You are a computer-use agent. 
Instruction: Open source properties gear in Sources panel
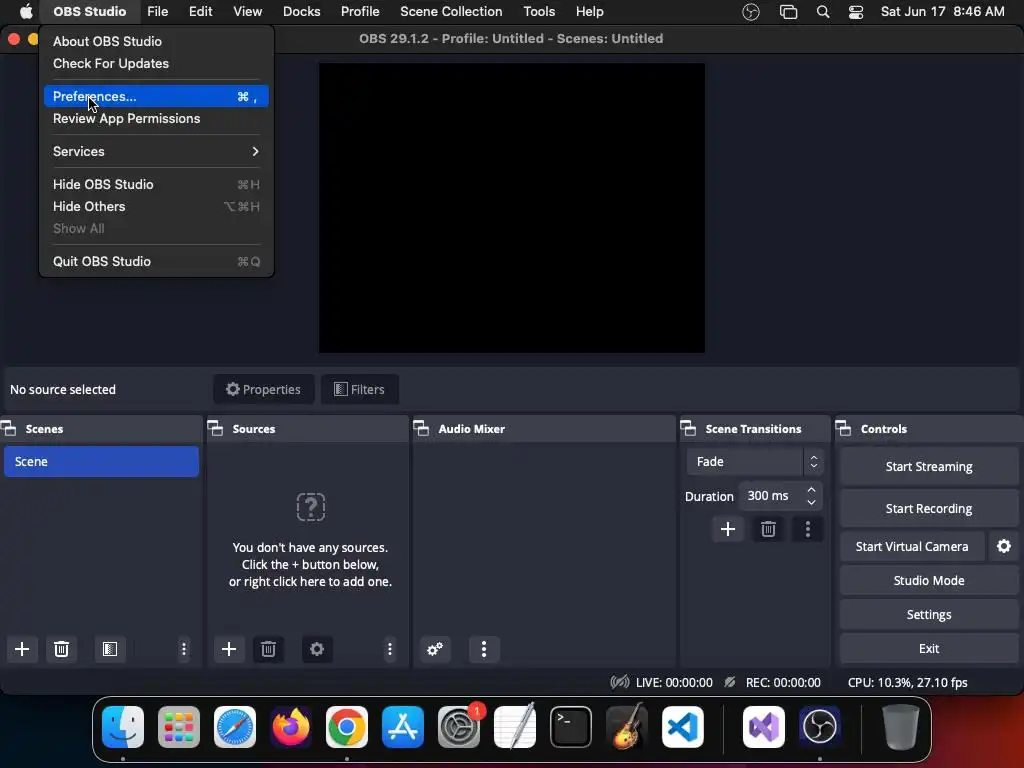[x=317, y=649]
